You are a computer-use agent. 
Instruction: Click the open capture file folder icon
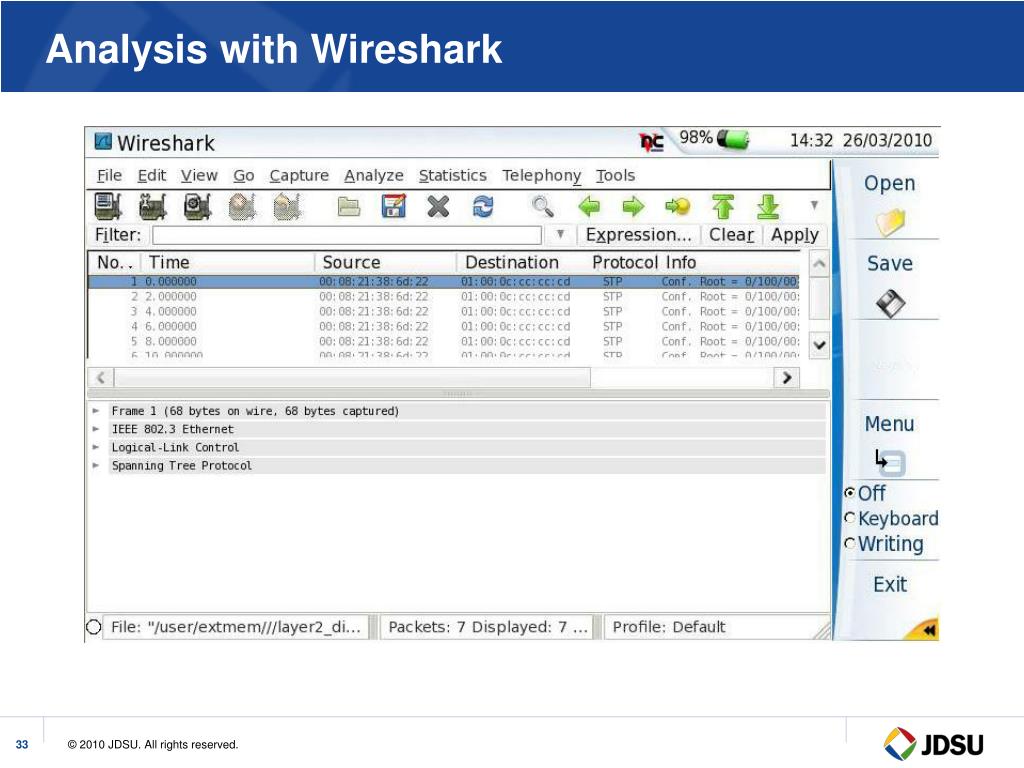(x=349, y=207)
